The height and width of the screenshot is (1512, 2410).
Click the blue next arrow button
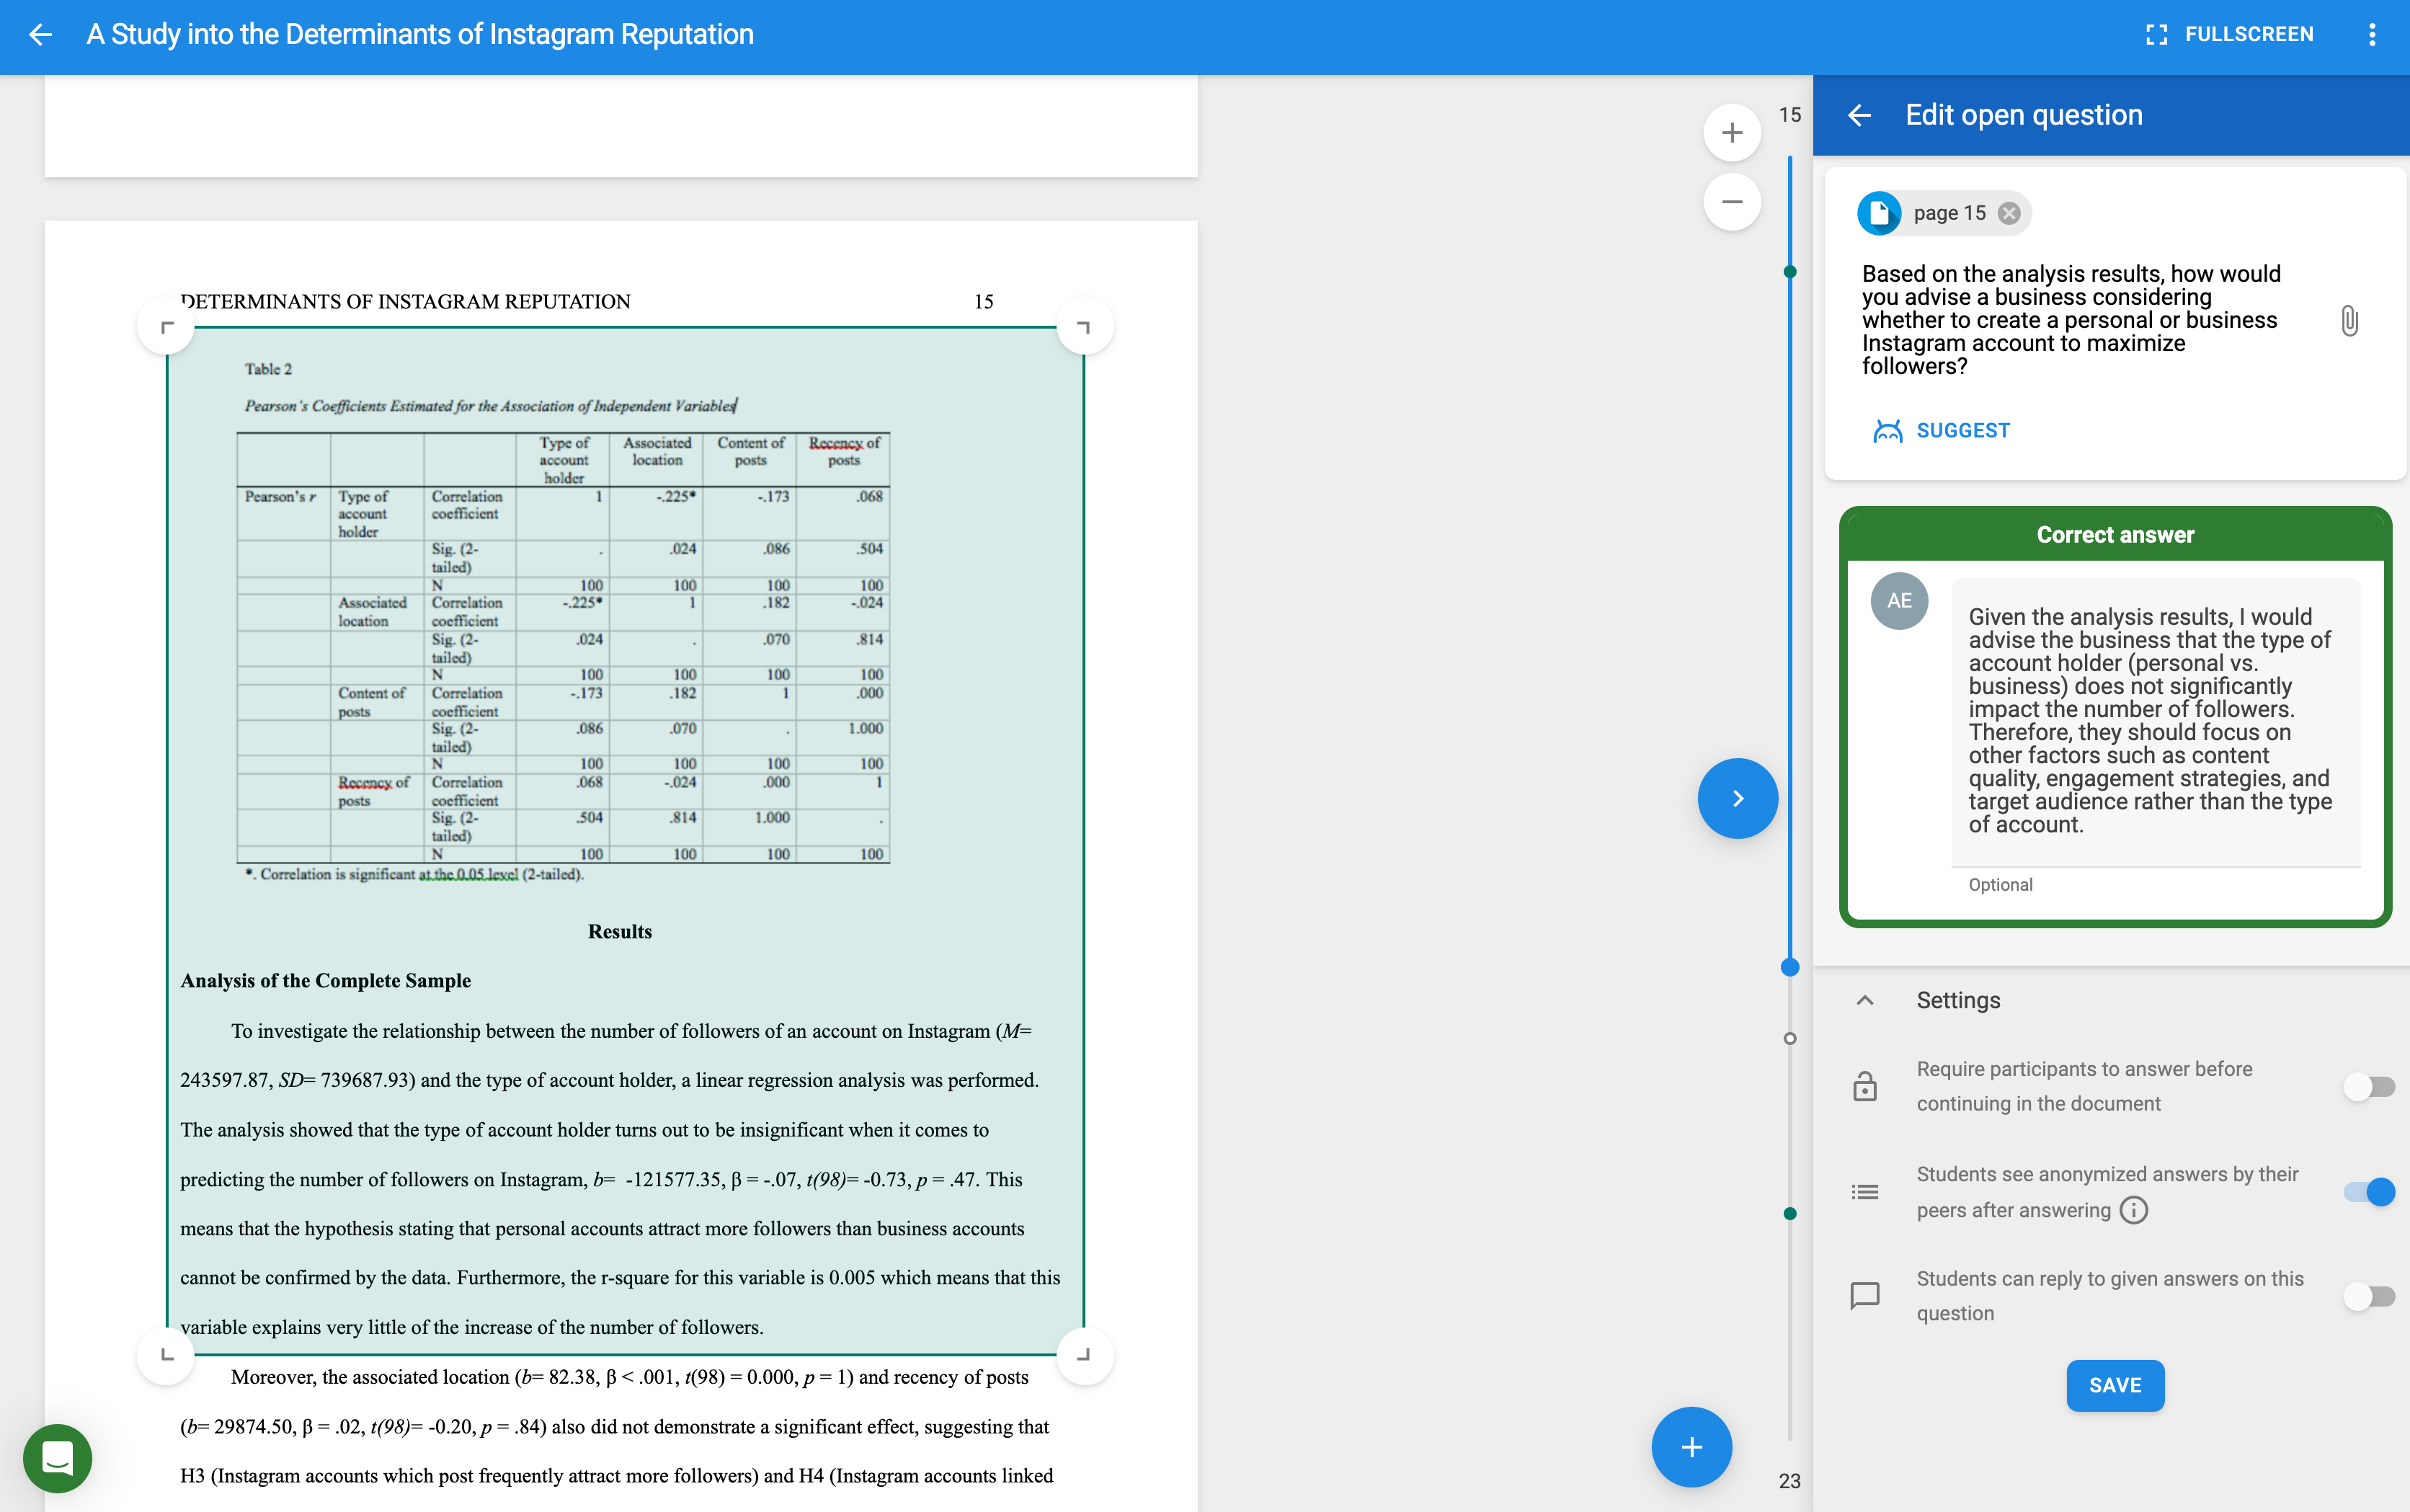[x=1738, y=798]
